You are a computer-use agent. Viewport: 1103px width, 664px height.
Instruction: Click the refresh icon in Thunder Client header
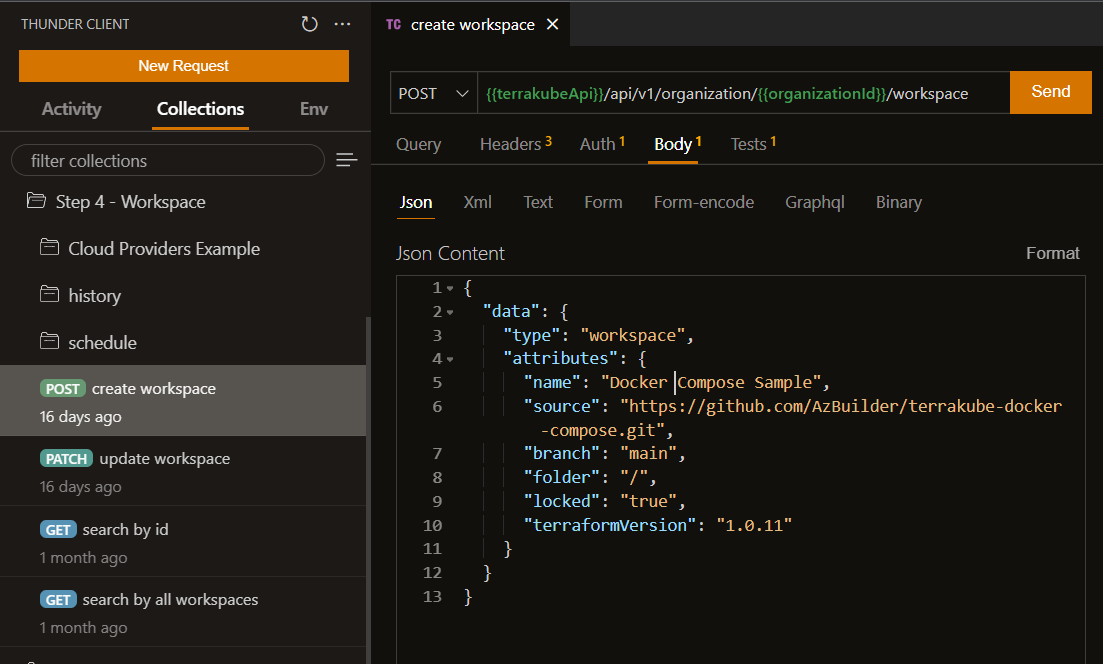coord(310,24)
